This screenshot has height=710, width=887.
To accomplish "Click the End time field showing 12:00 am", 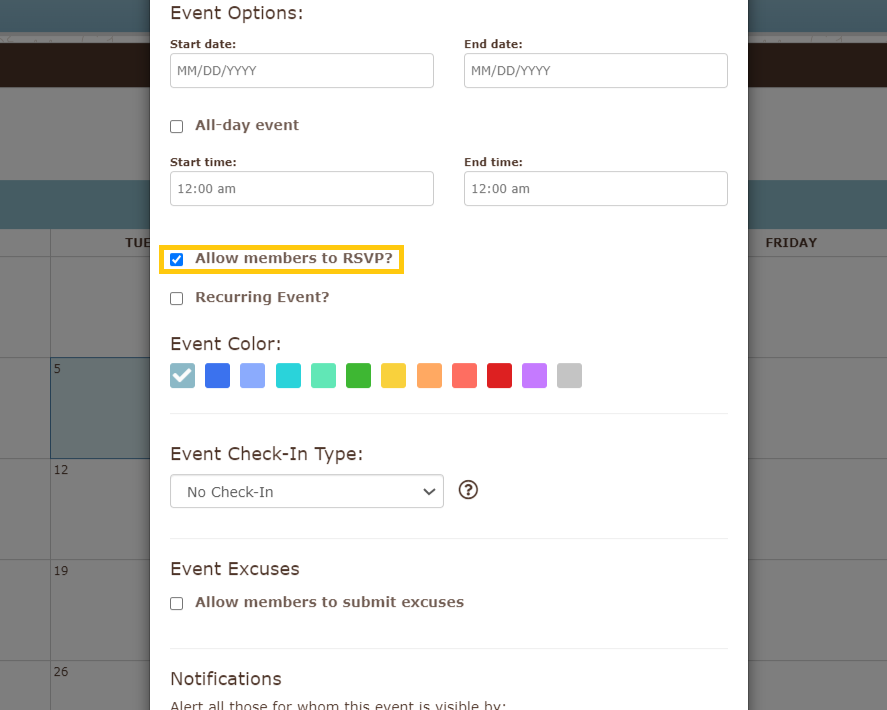I will pyautogui.click(x=595, y=188).
